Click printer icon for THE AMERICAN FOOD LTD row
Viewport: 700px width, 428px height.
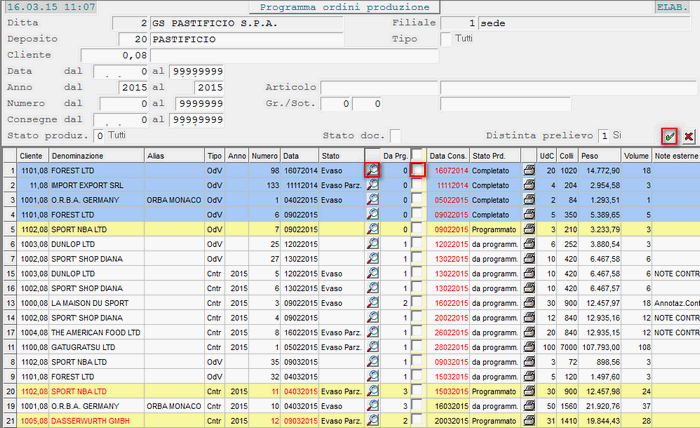pos(529,332)
